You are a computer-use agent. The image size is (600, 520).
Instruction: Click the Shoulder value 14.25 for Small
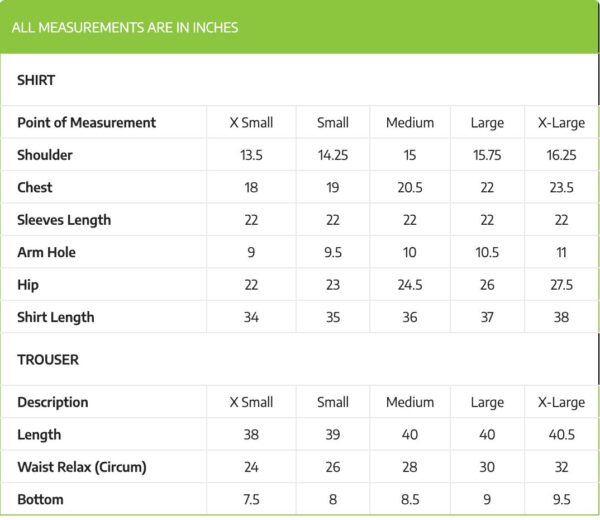point(333,155)
